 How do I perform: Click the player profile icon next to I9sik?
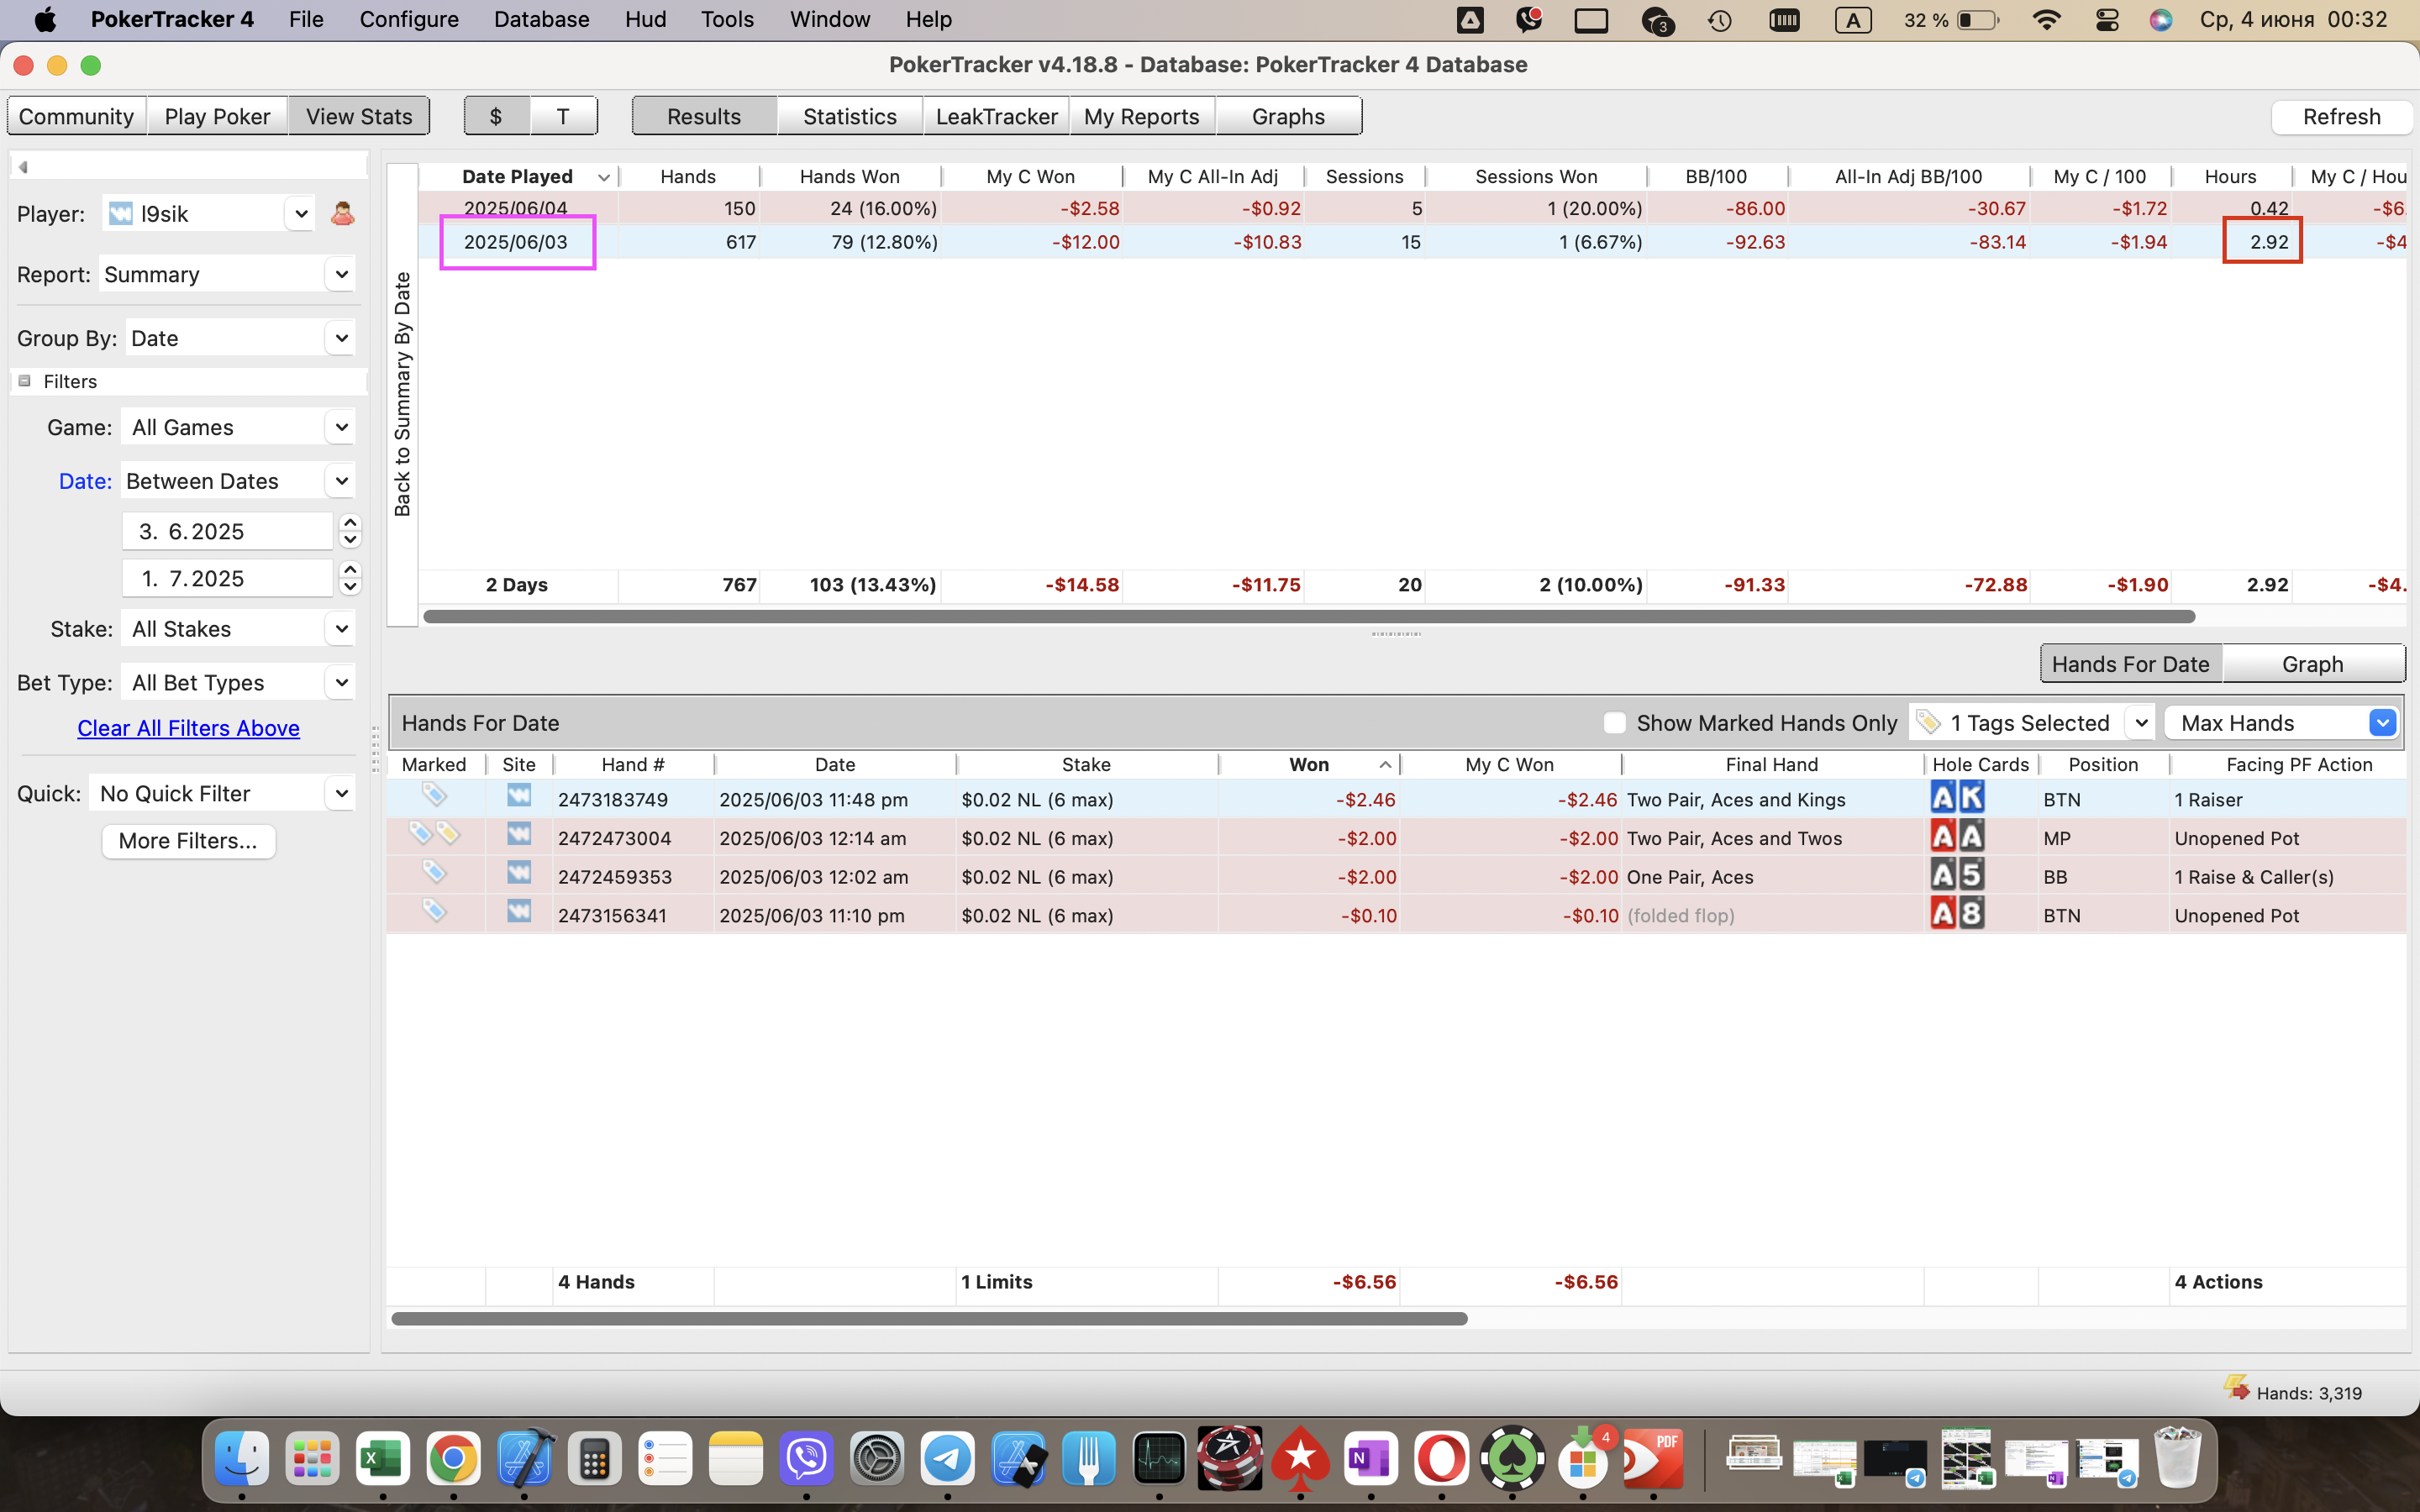[x=342, y=213]
